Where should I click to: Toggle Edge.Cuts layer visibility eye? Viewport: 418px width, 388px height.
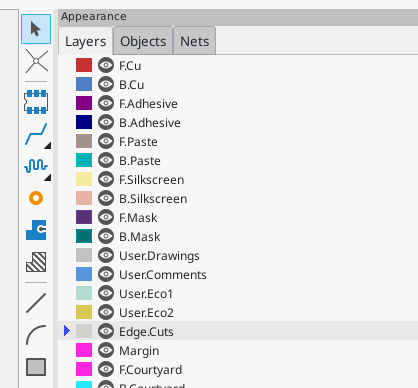[x=106, y=331]
